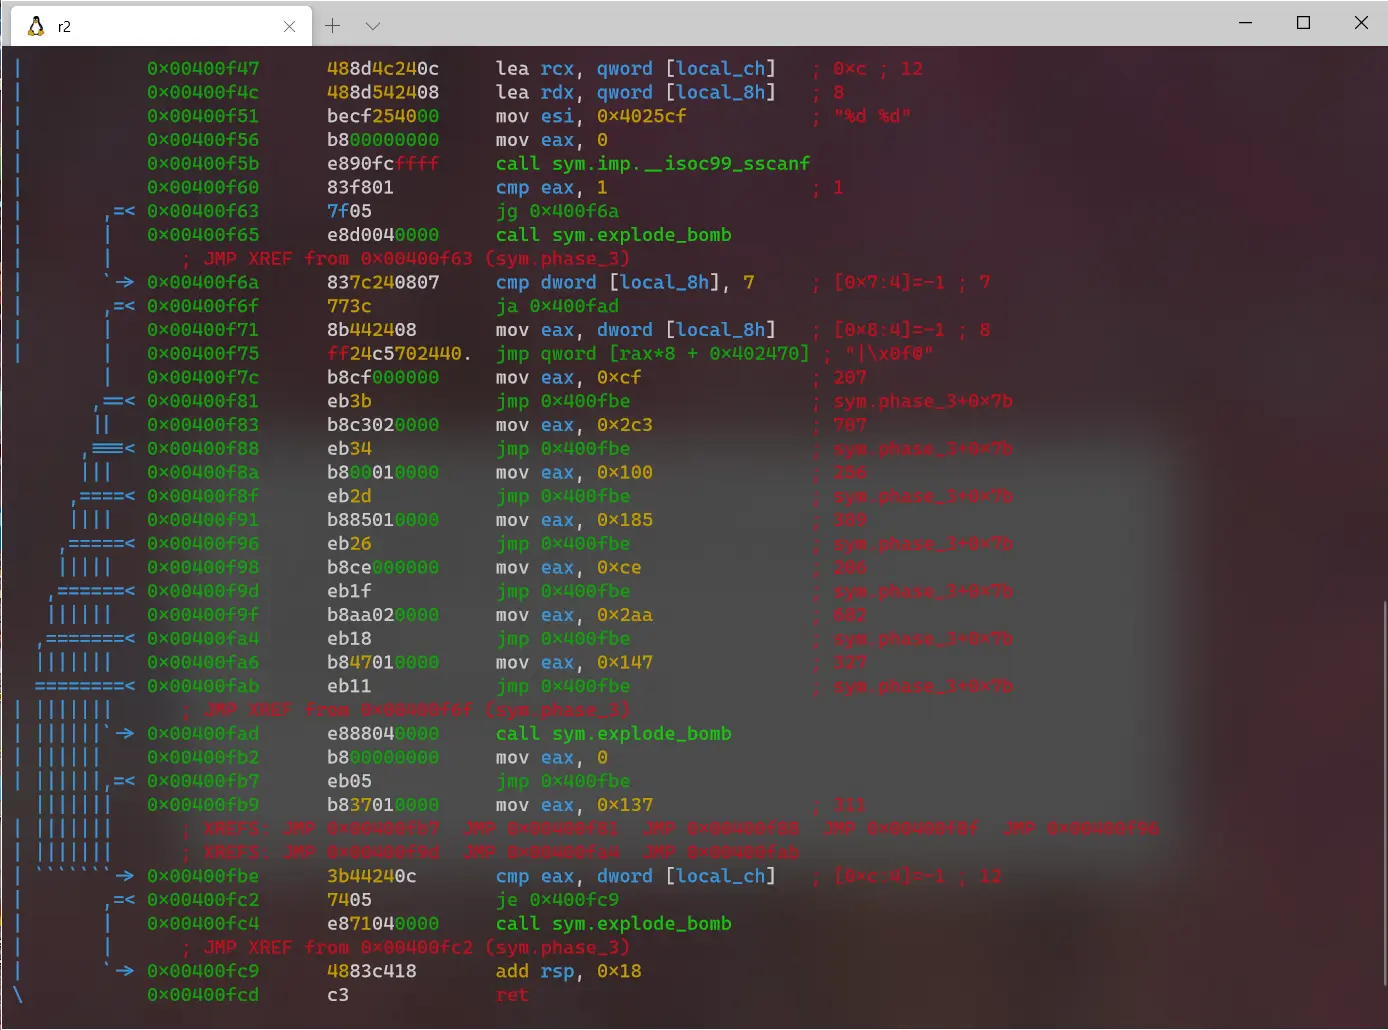Click opcode bytes e871040000
This screenshot has width=1388, height=1030.
pyautogui.click(x=383, y=924)
